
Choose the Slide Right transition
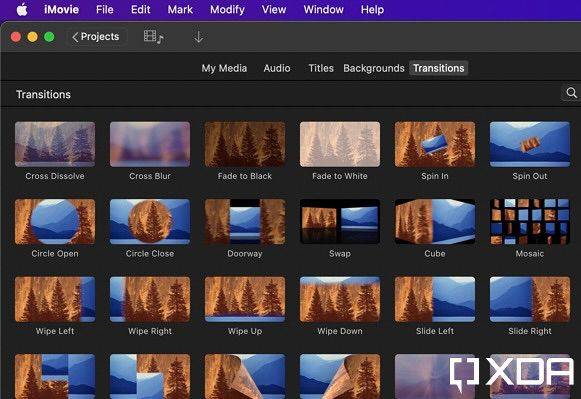pos(529,299)
